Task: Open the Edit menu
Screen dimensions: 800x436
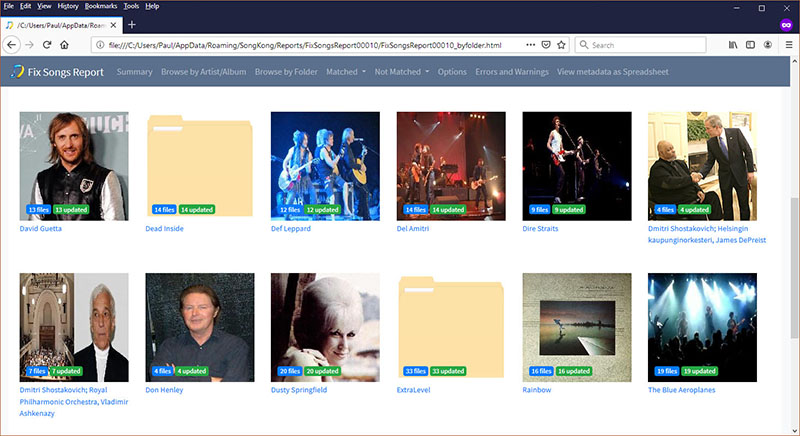Action: click(x=26, y=6)
